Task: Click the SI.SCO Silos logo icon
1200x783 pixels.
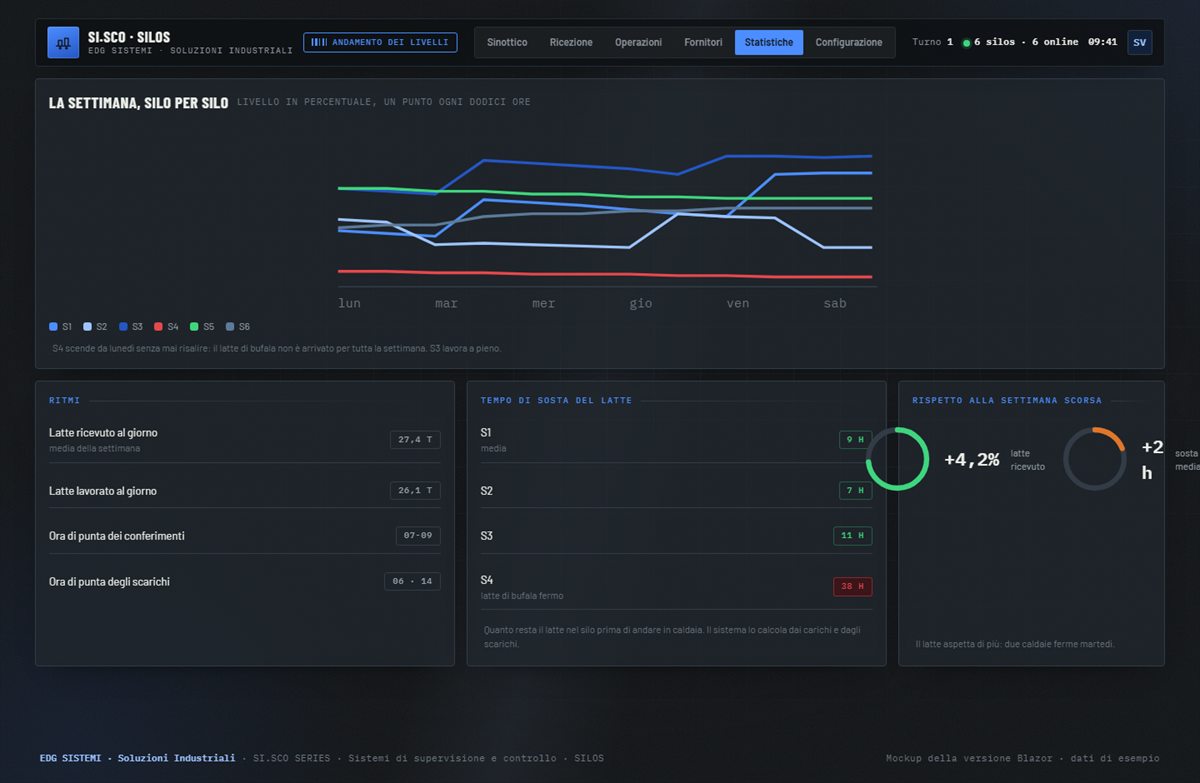Action: [x=63, y=42]
